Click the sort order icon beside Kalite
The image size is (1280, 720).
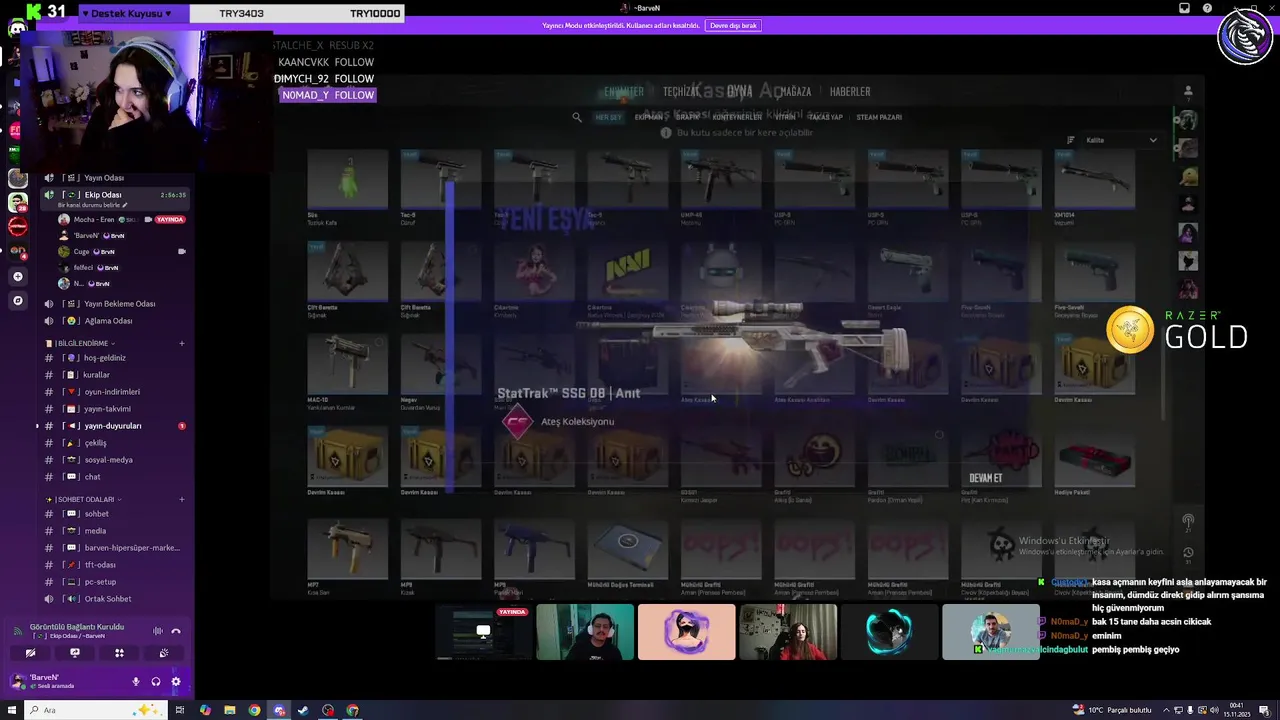[1070, 140]
